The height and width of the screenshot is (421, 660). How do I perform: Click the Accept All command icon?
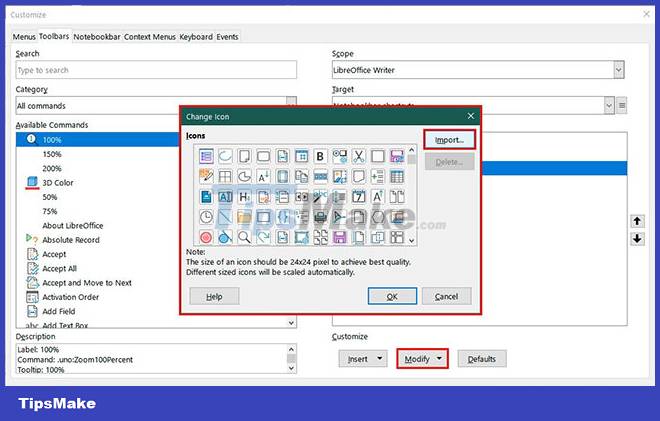click(32, 268)
